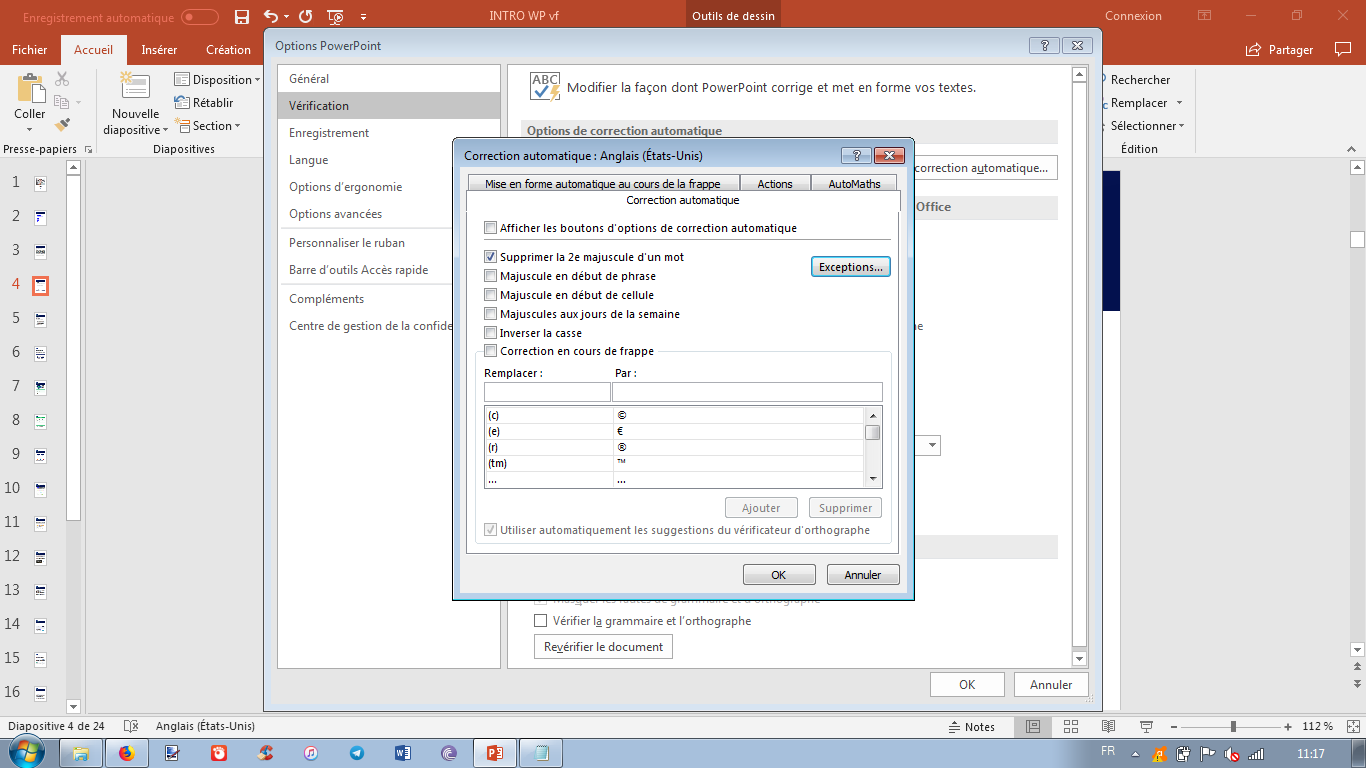Click the volume muted tray icon
Viewport: 1366px width, 768px height.
tap(1233, 754)
